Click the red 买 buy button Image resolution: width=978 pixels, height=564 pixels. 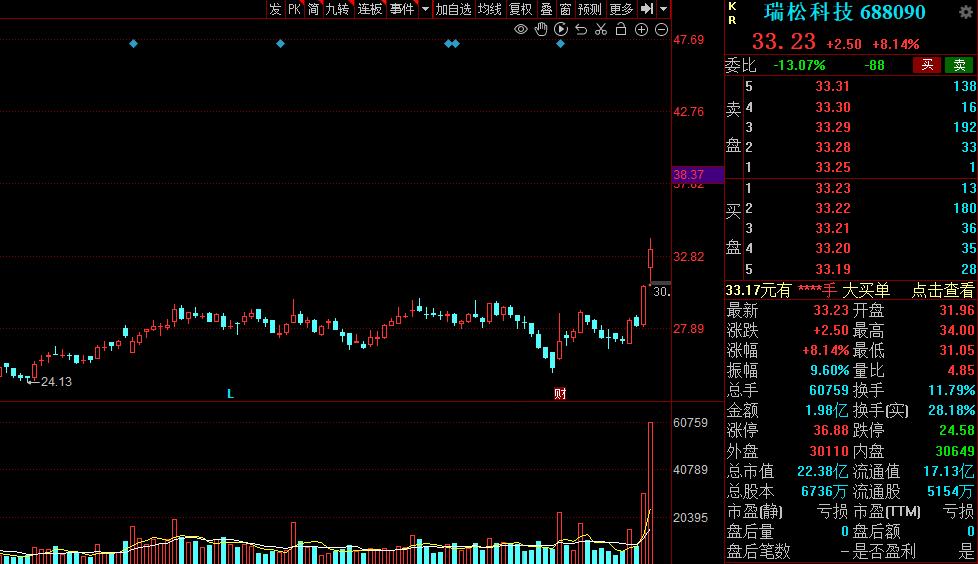click(x=927, y=65)
